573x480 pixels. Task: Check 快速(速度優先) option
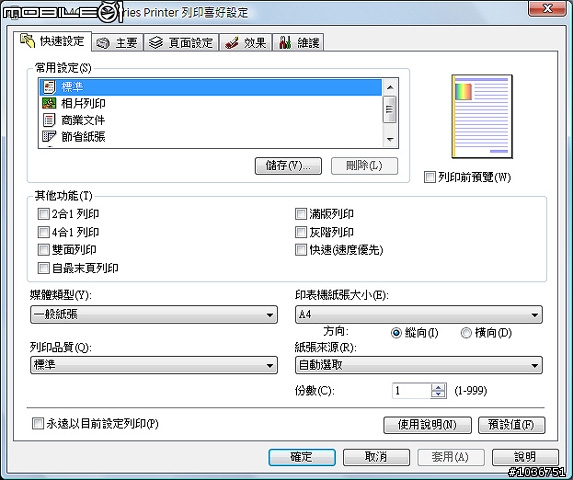pos(301,250)
